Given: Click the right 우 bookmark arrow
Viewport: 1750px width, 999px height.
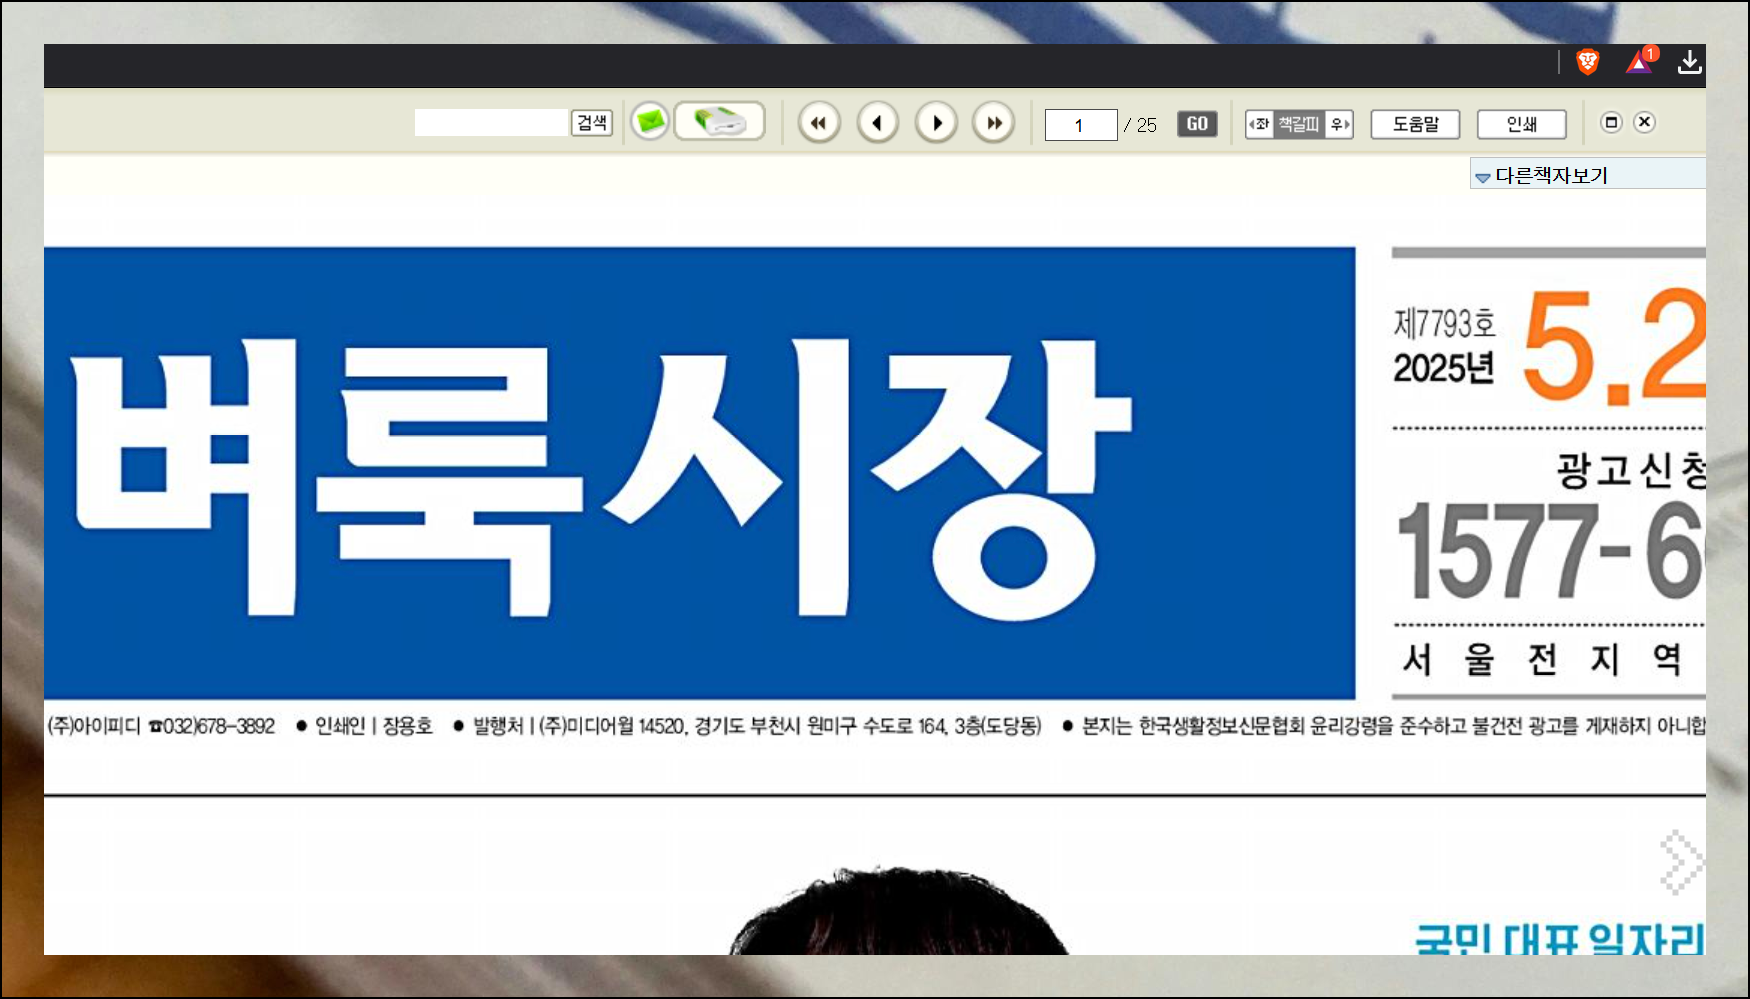Looking at the screenshot, I should (x=1340, y=124).
